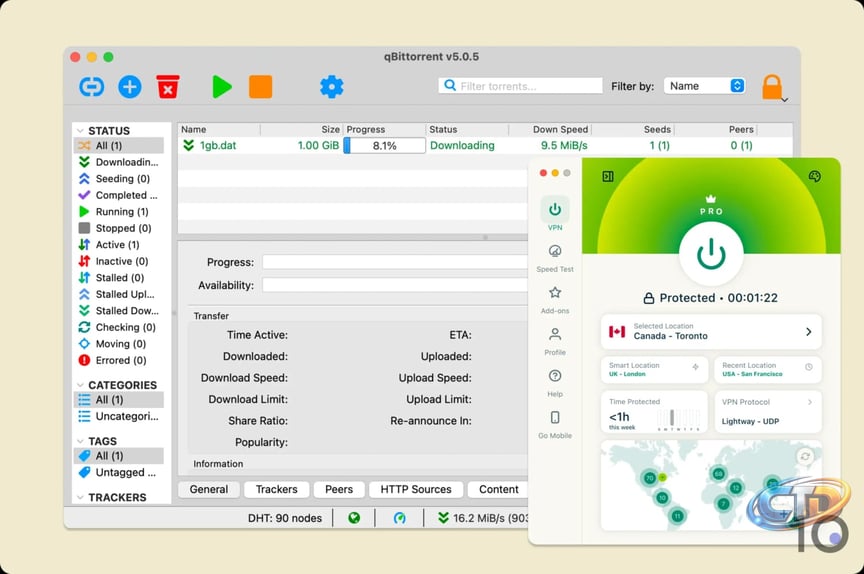This screenshot has width=864, height=574.
Task: Click the download speed 16.2 MiB/s indicator
Action: pyautogui.click(x=483, y=518)
